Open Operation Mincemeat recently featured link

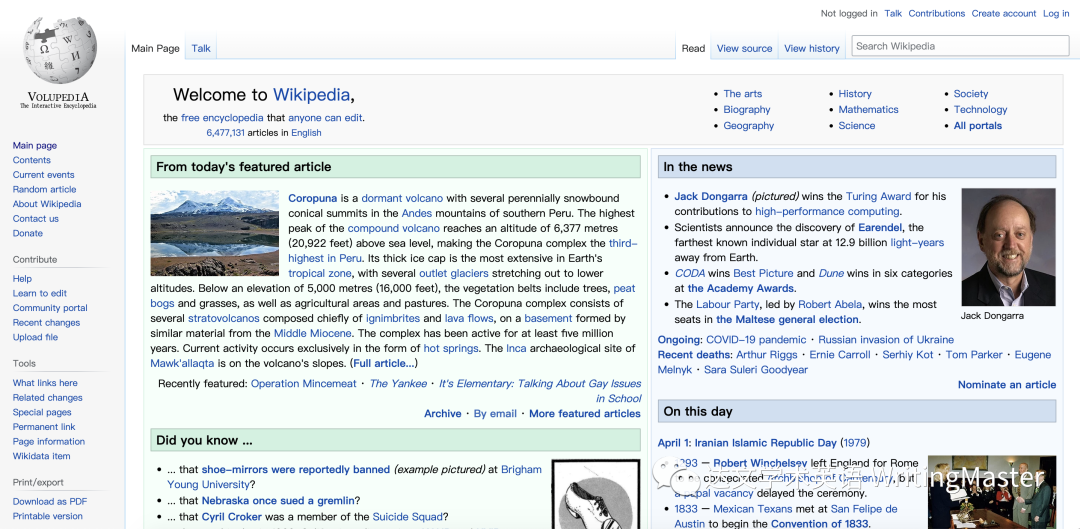pyautogui.click(x=304, y=384)
